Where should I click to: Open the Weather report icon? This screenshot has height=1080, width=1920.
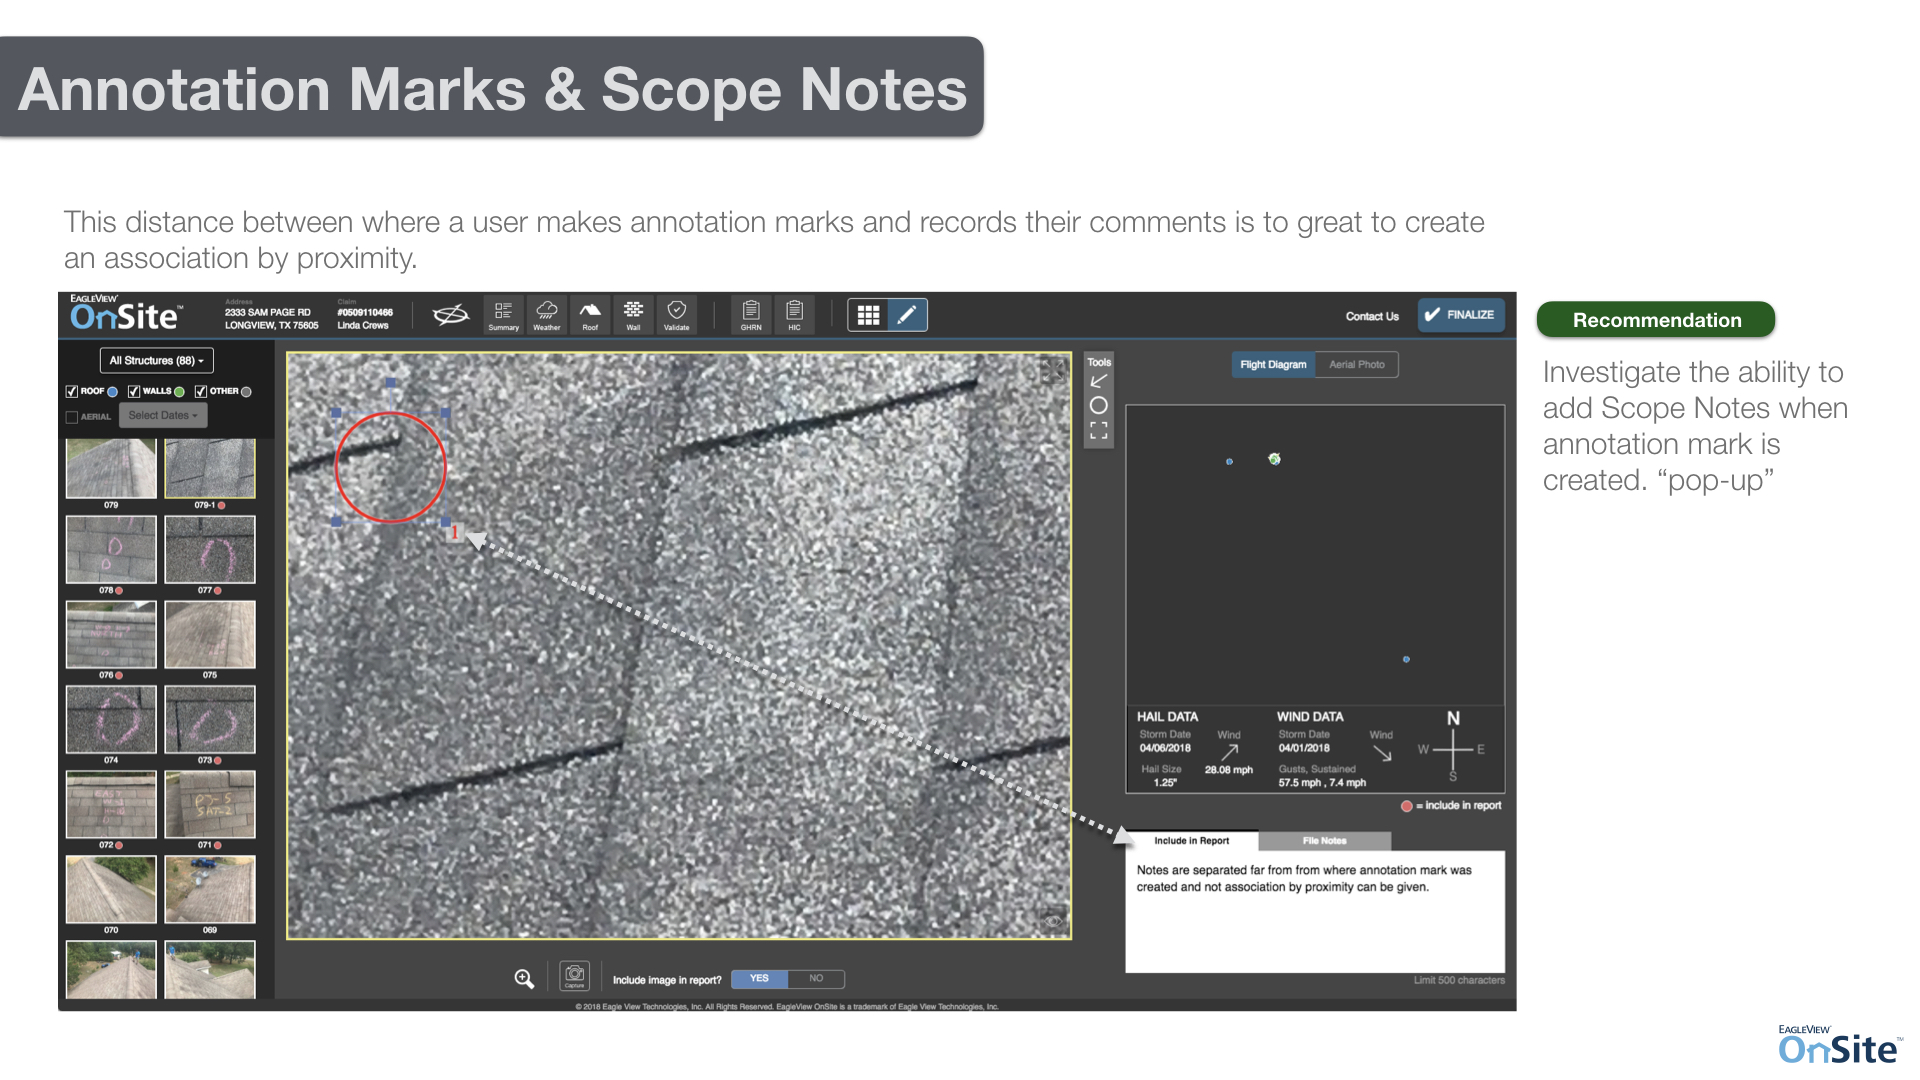(x=546, y=315)
